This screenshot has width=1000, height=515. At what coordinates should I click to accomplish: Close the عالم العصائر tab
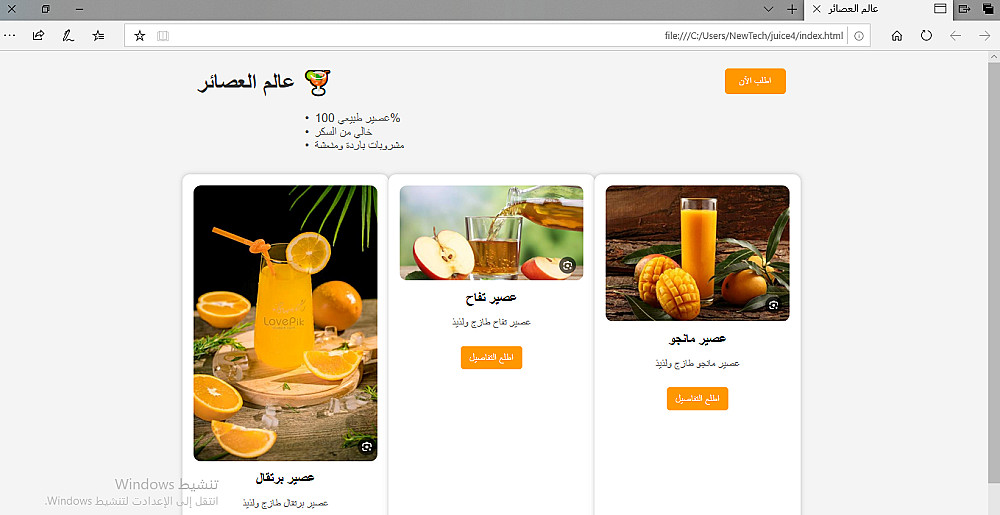(x=816, y=9)
